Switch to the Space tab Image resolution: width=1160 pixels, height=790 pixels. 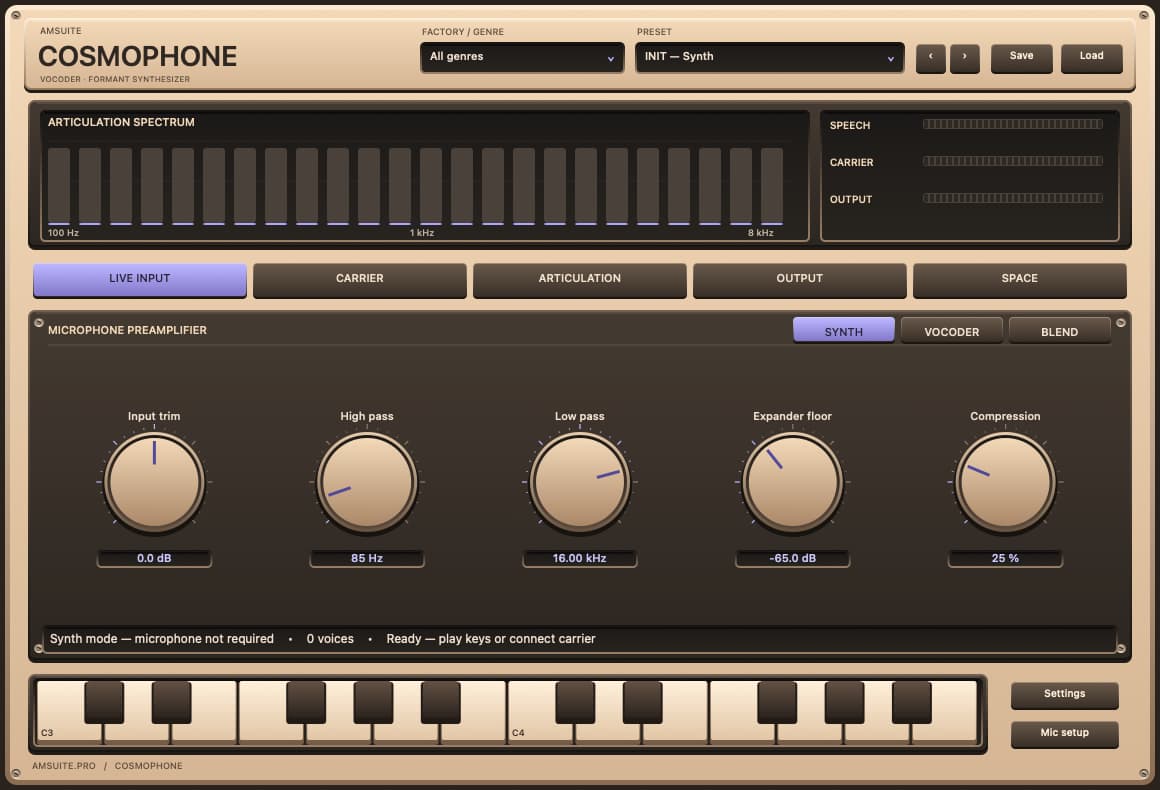[1019, 280]
